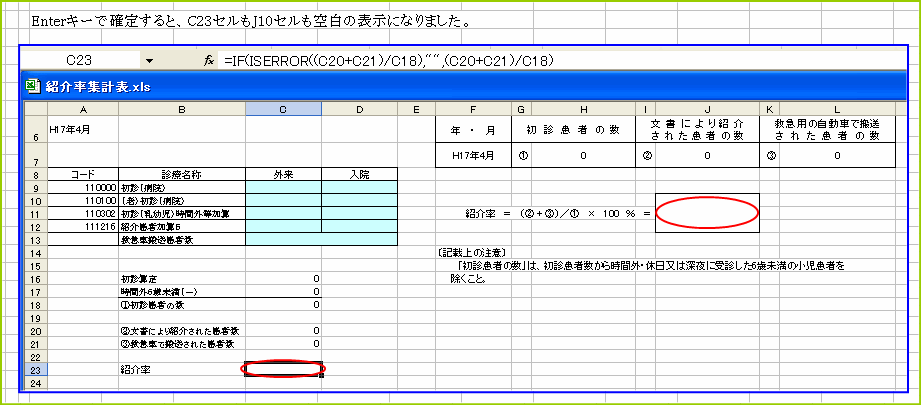Click the 年・月 header cell
The width and height of the screenshot is (921, 405).
click(x=473, y=129)
